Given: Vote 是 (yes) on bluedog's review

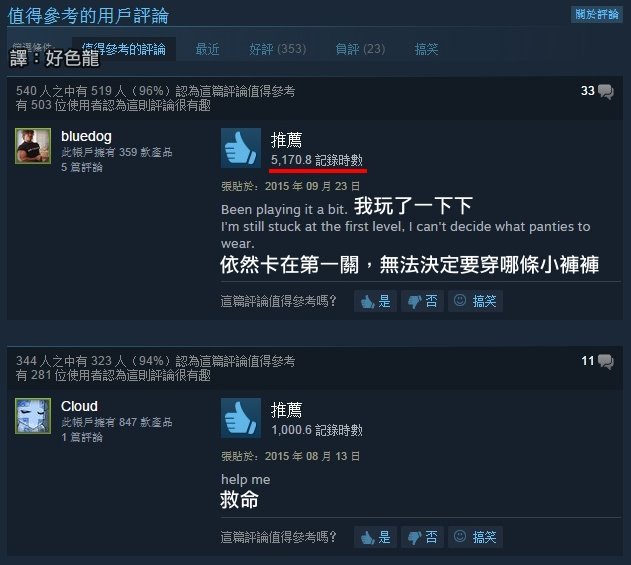Looking at the screenshot, I should 375,301.
